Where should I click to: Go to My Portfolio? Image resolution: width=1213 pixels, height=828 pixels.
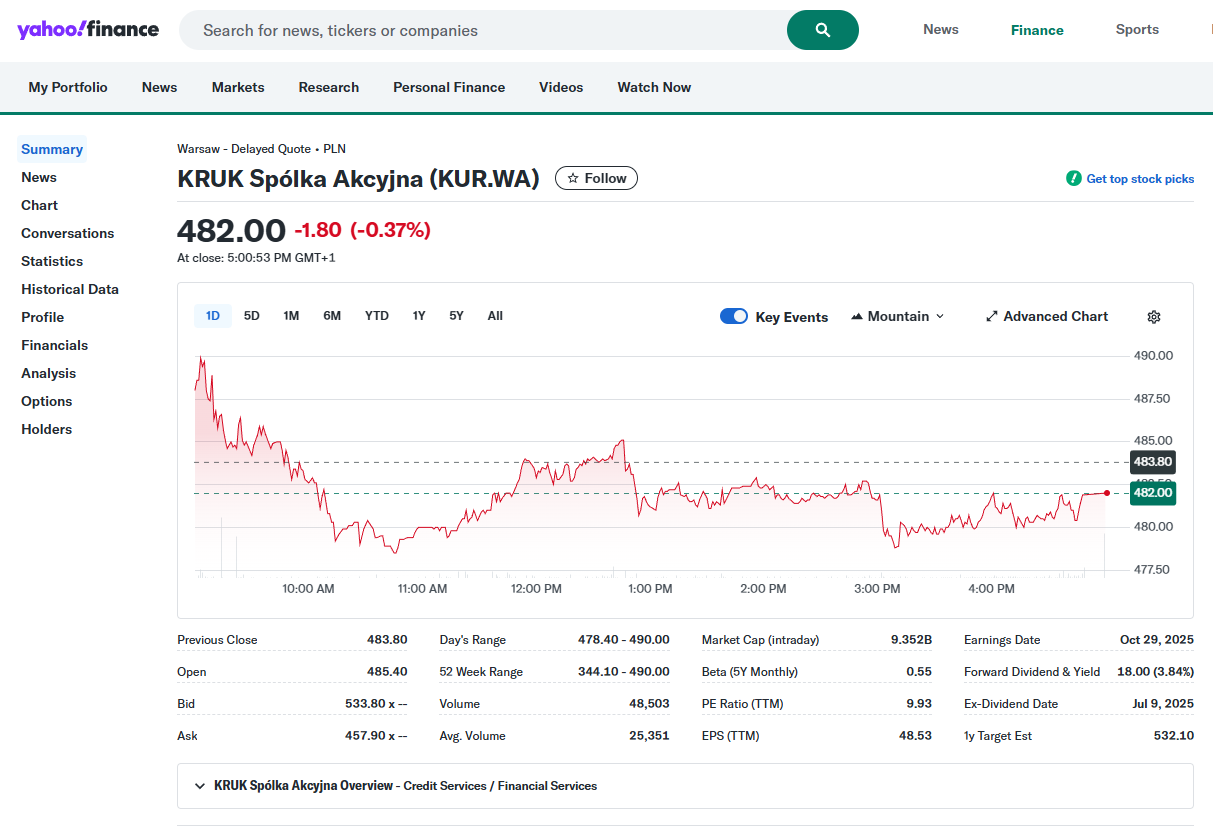coord(68,87)
